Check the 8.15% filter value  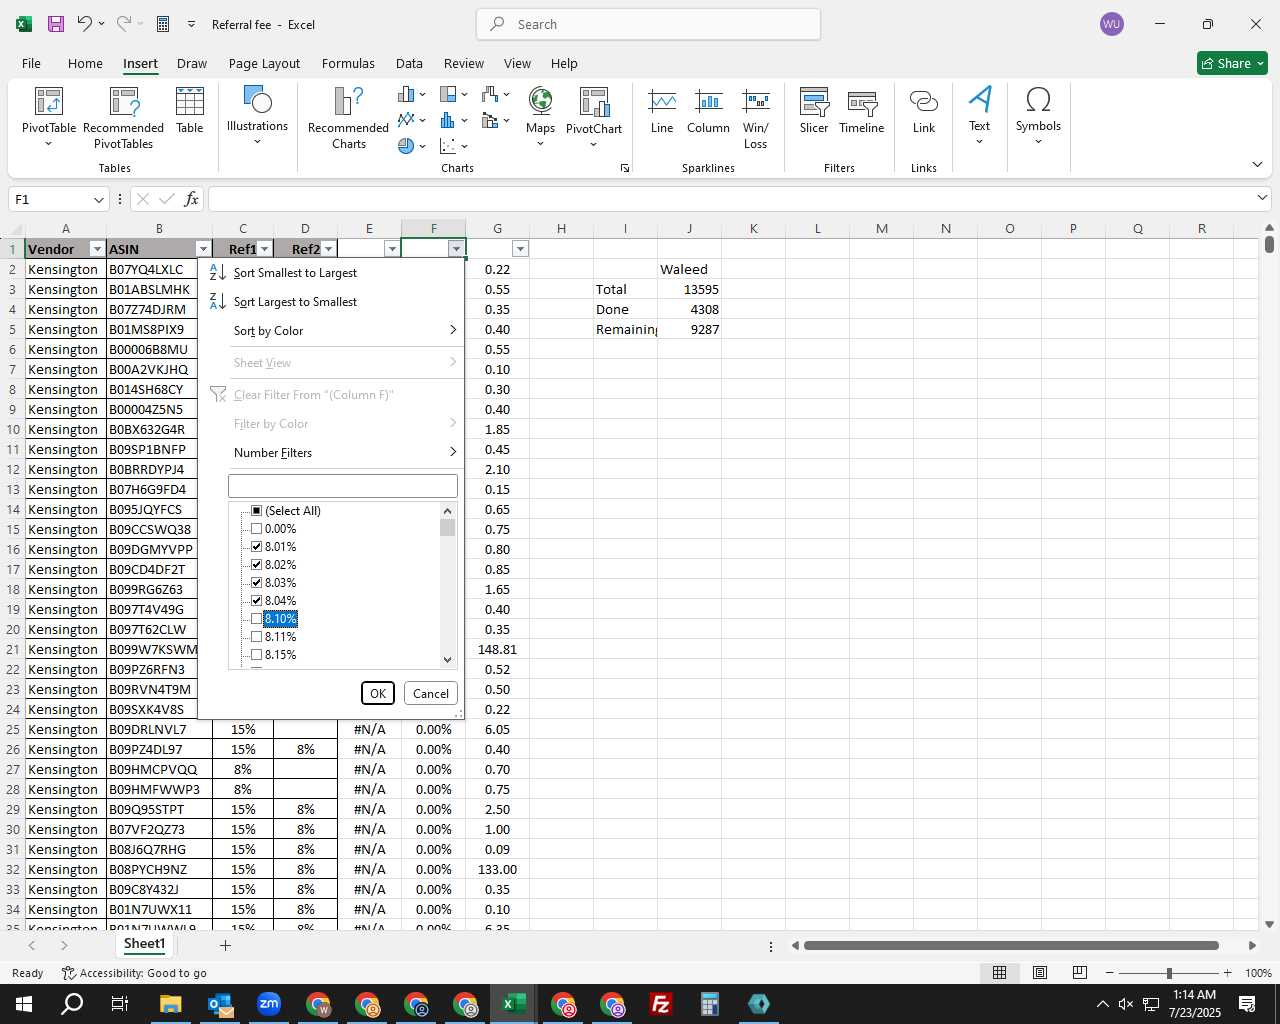257,655
